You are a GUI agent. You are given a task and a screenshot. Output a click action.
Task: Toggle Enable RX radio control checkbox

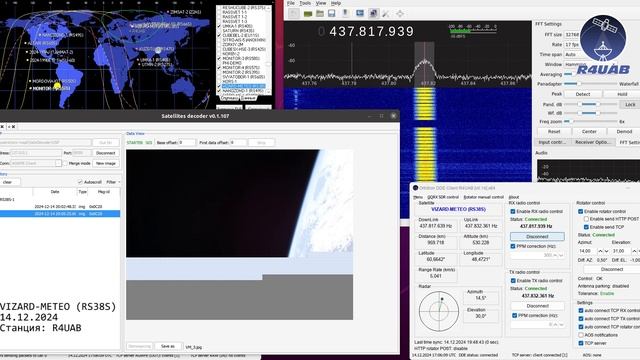tap(513, 211)
